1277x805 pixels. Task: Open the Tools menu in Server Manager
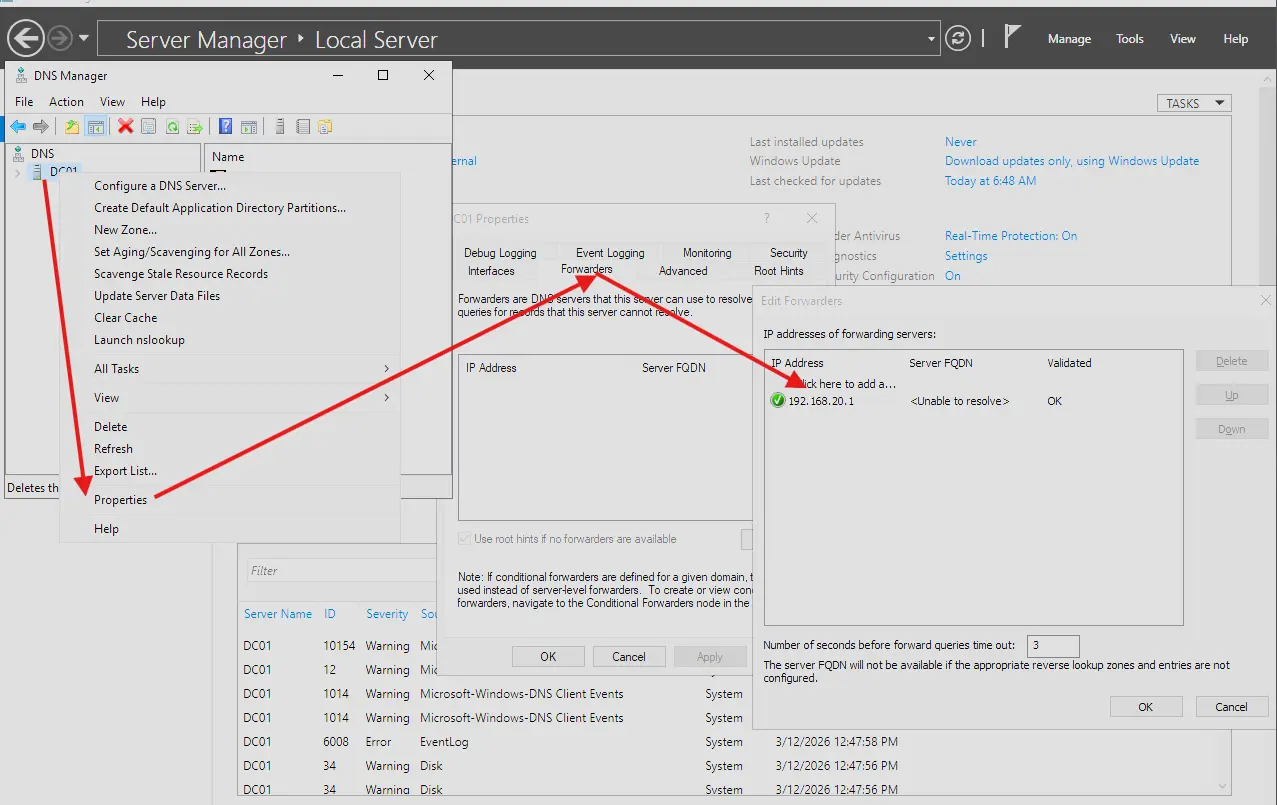click(1130, 39)
